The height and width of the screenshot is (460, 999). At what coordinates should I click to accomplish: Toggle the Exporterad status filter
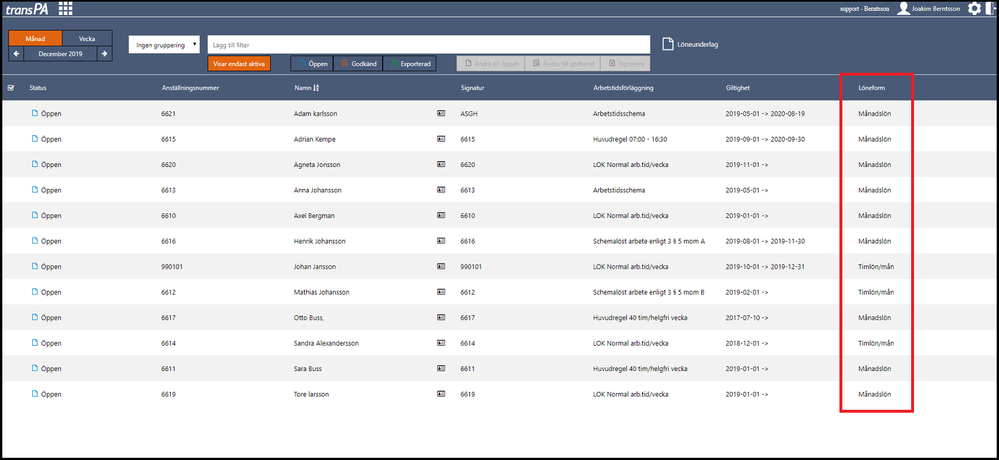[x=410, y=64]
